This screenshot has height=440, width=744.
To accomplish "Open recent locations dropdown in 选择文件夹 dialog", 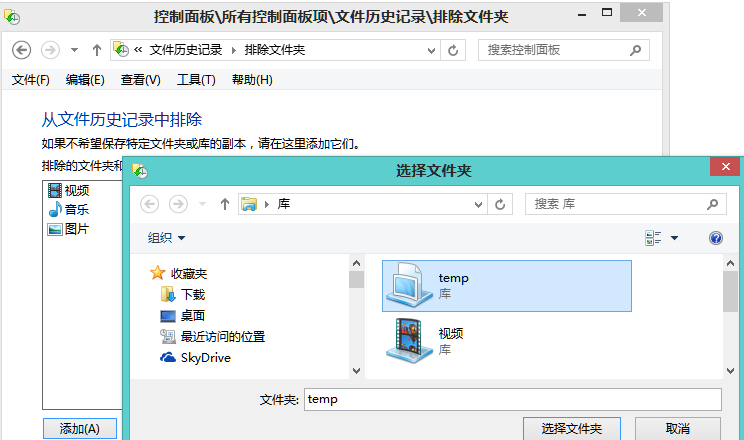I will coord(203,204).
